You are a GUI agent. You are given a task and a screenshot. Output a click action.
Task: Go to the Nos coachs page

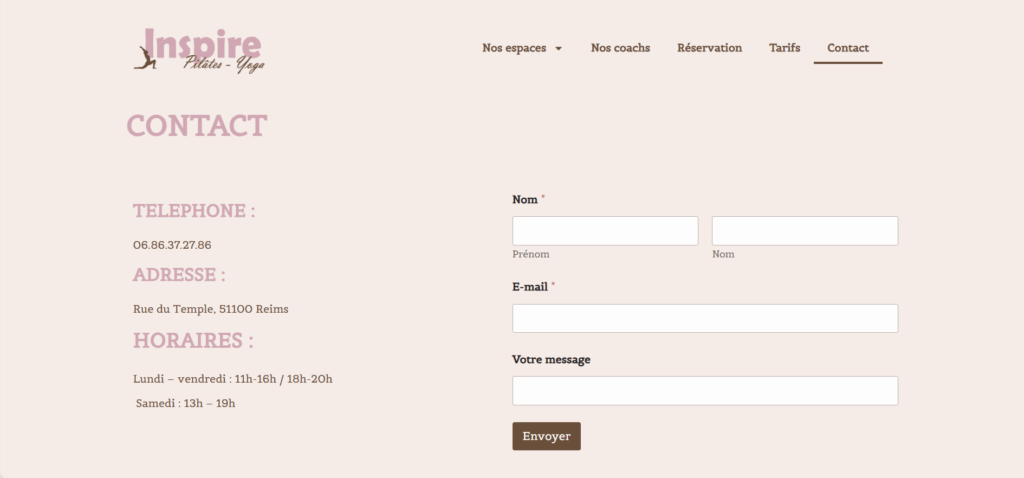click(620, 48)
